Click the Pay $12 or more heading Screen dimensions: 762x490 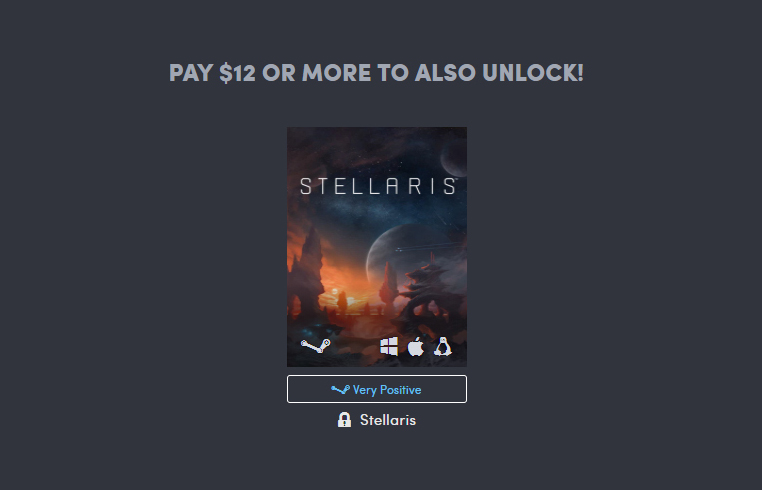point(376,73)
